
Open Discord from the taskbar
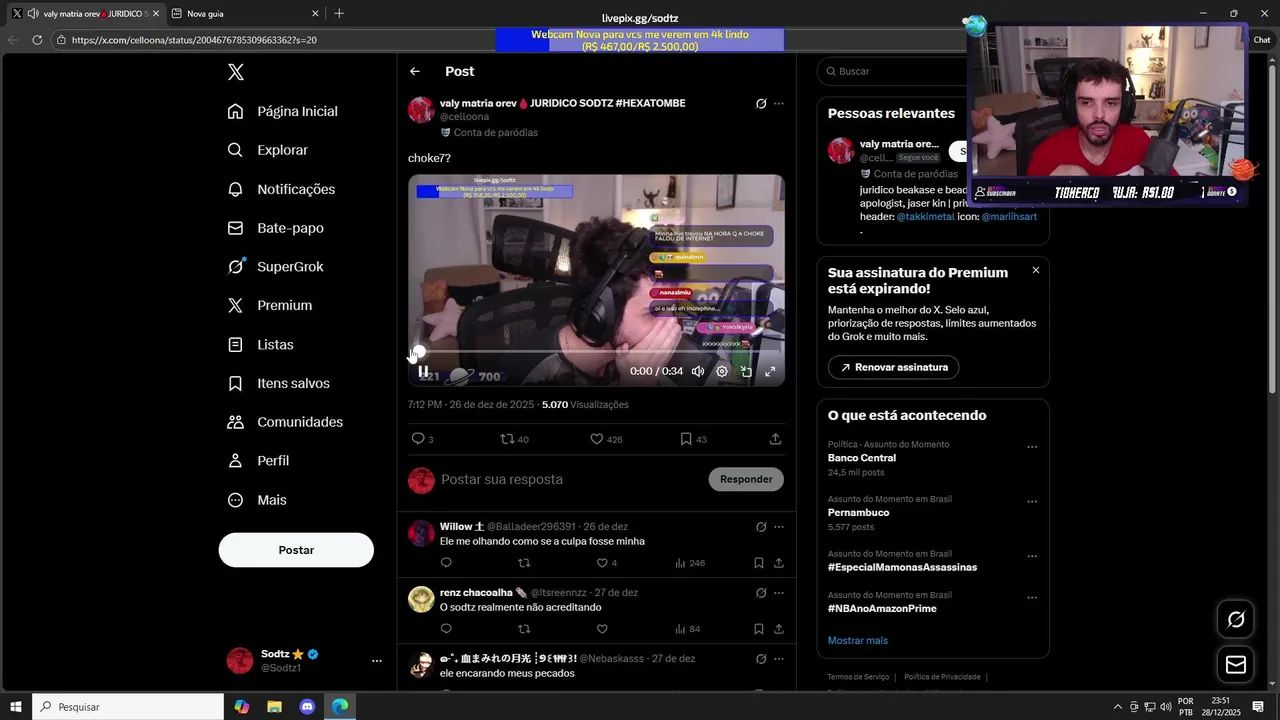pos(307,707)
